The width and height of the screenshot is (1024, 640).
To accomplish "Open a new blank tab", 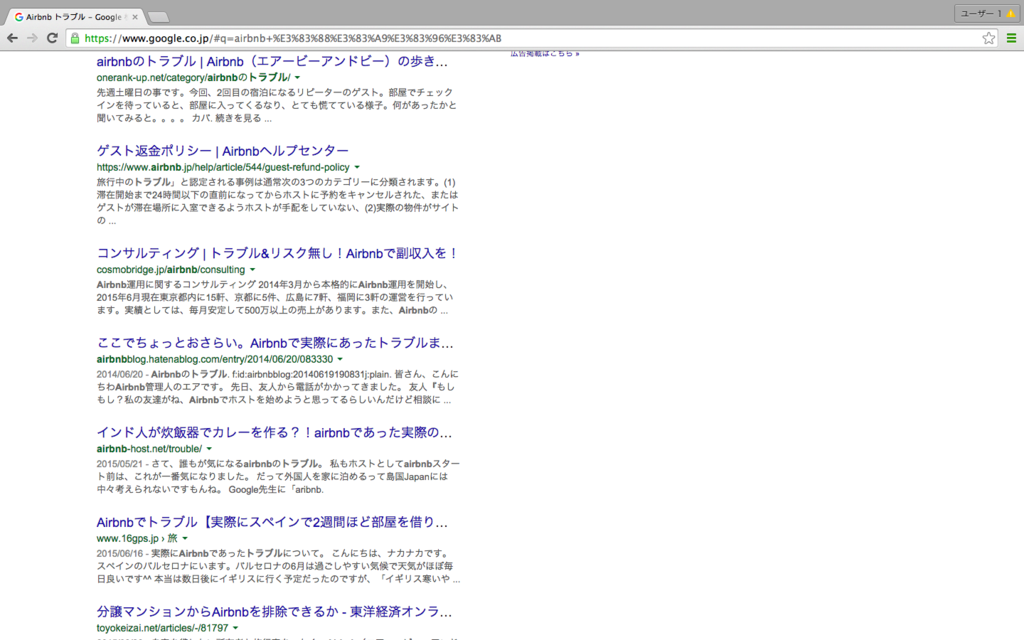I will click(x=158, y=17).
